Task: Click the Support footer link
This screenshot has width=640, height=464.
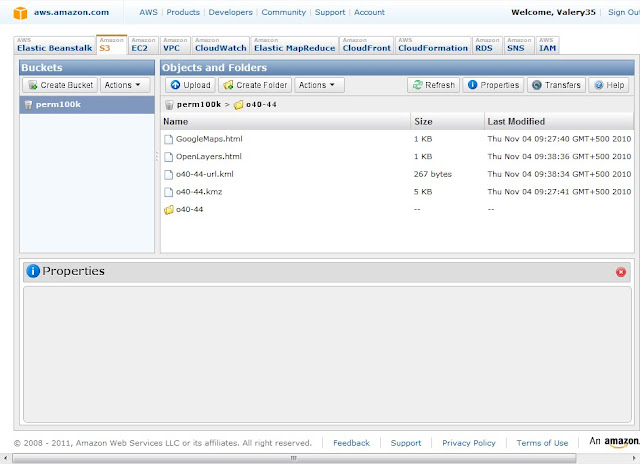Action: click(406, 443)
